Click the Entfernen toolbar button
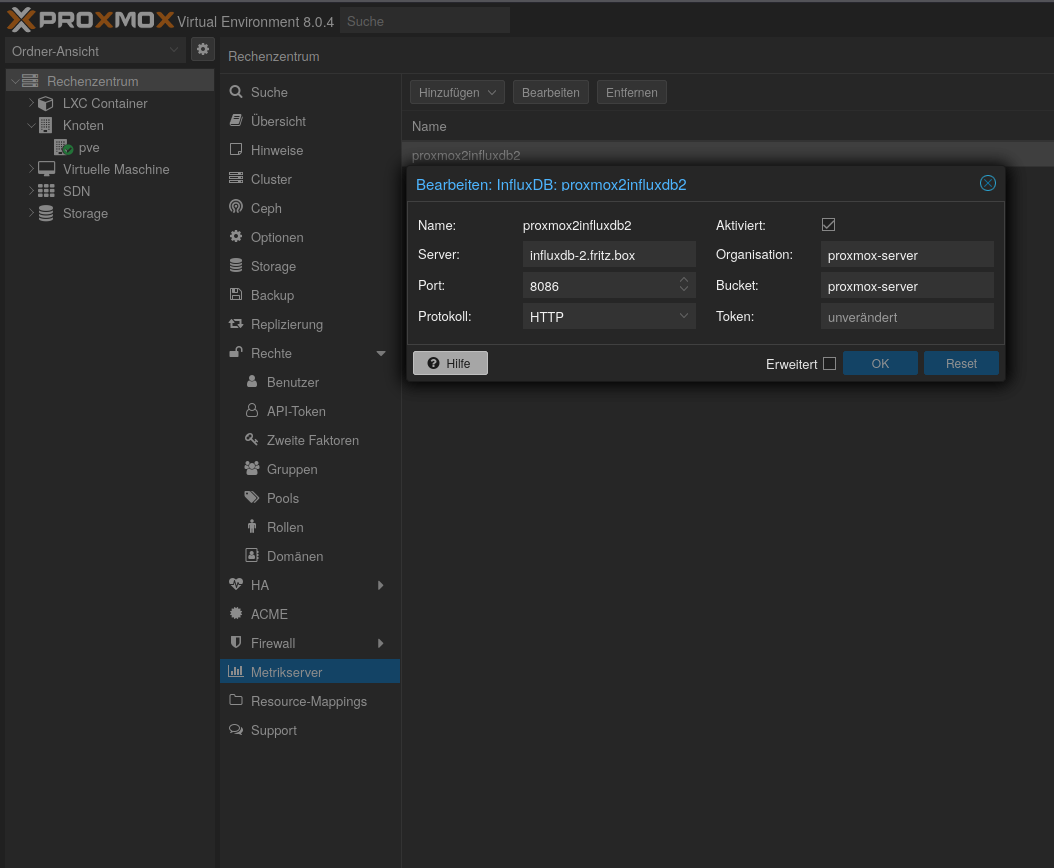The height and width of the screenshot is (868, 1054). pyautogui.click(x=632, y=92)
